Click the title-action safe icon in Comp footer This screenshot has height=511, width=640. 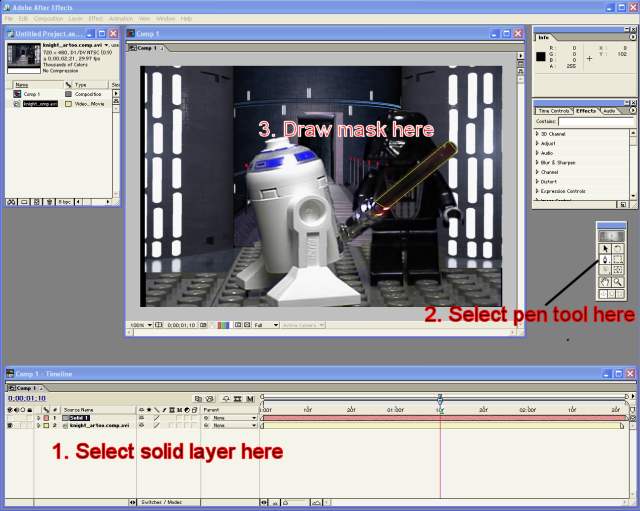tap(159, 325)
